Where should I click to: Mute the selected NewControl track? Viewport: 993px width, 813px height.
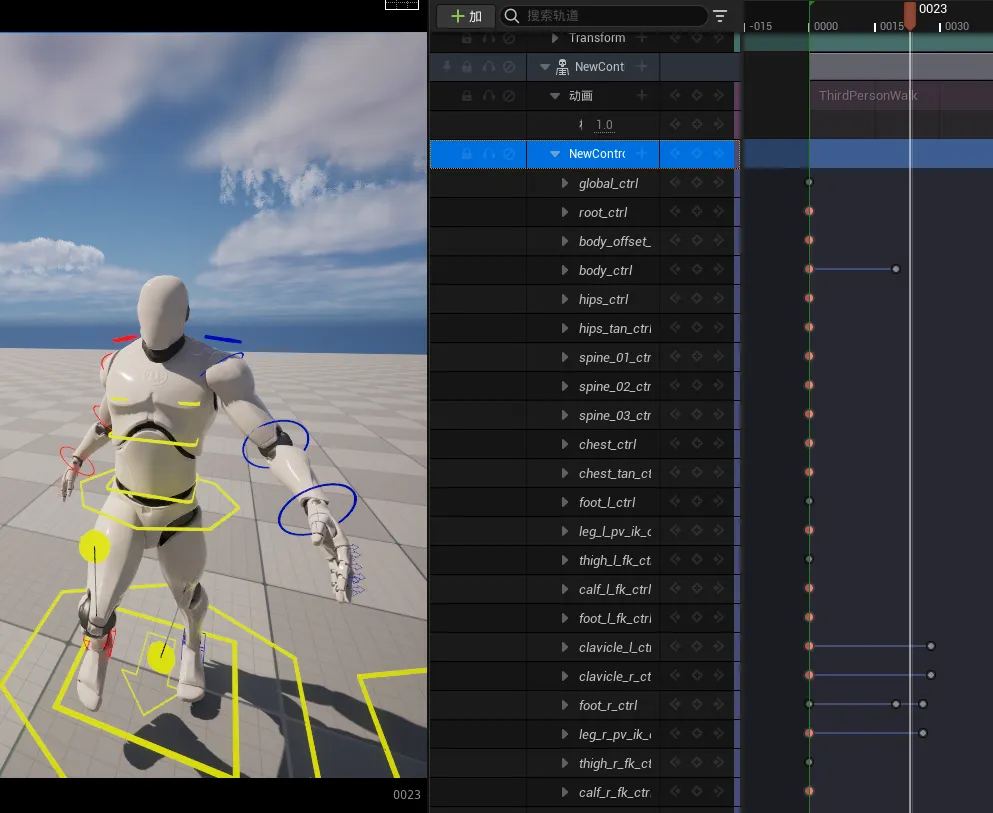509,154
